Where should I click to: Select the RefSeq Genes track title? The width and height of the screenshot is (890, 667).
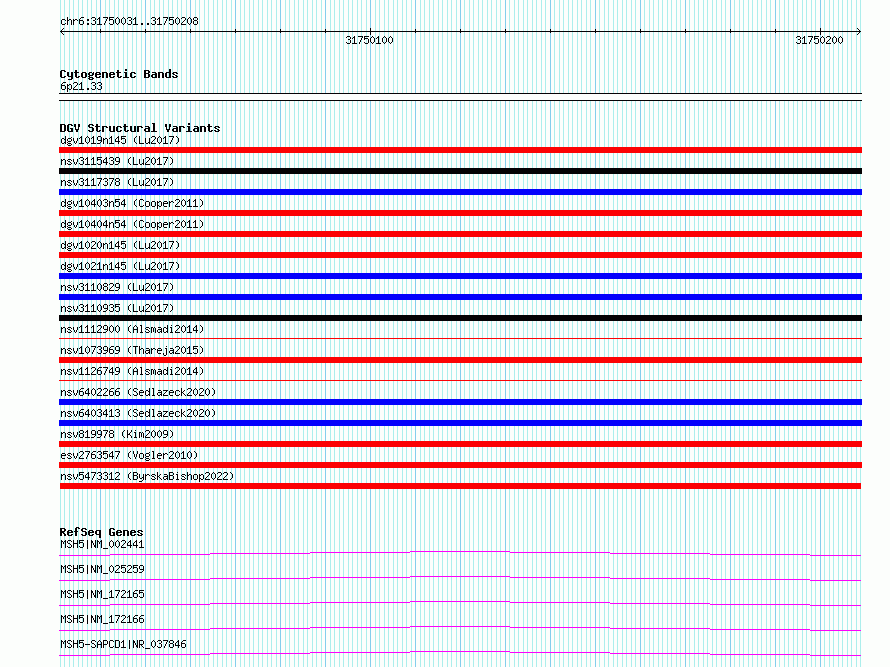pos(101,532)
